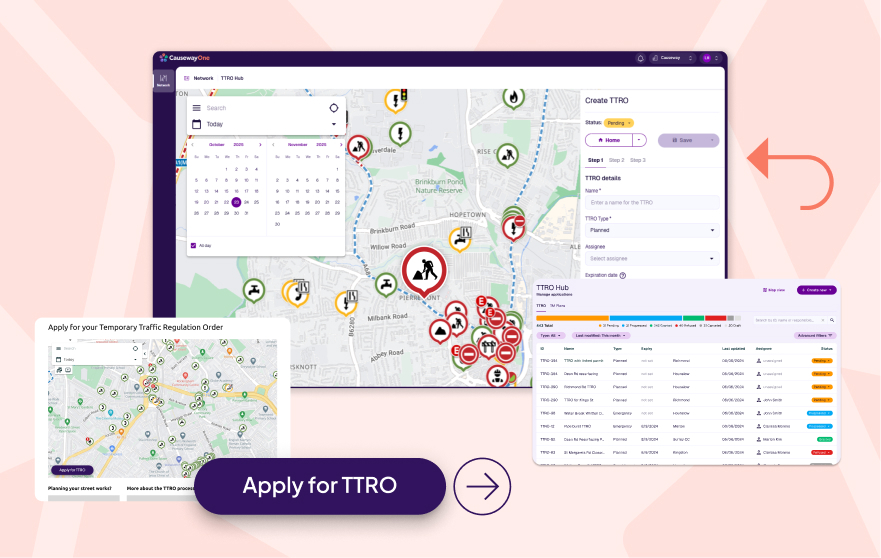881x558 pixels.
Task: Open the hamburger menu beside Search
Action: (x=197, y=108)
